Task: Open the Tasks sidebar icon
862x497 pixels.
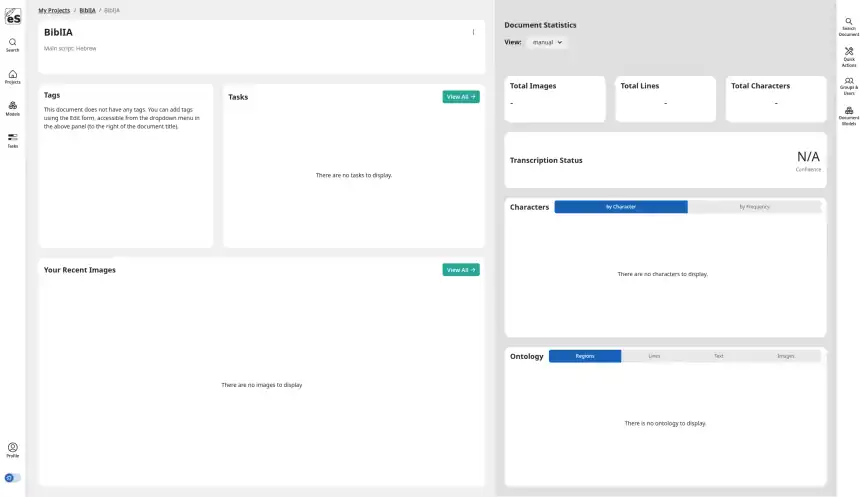Action: [x=12, y=140]
